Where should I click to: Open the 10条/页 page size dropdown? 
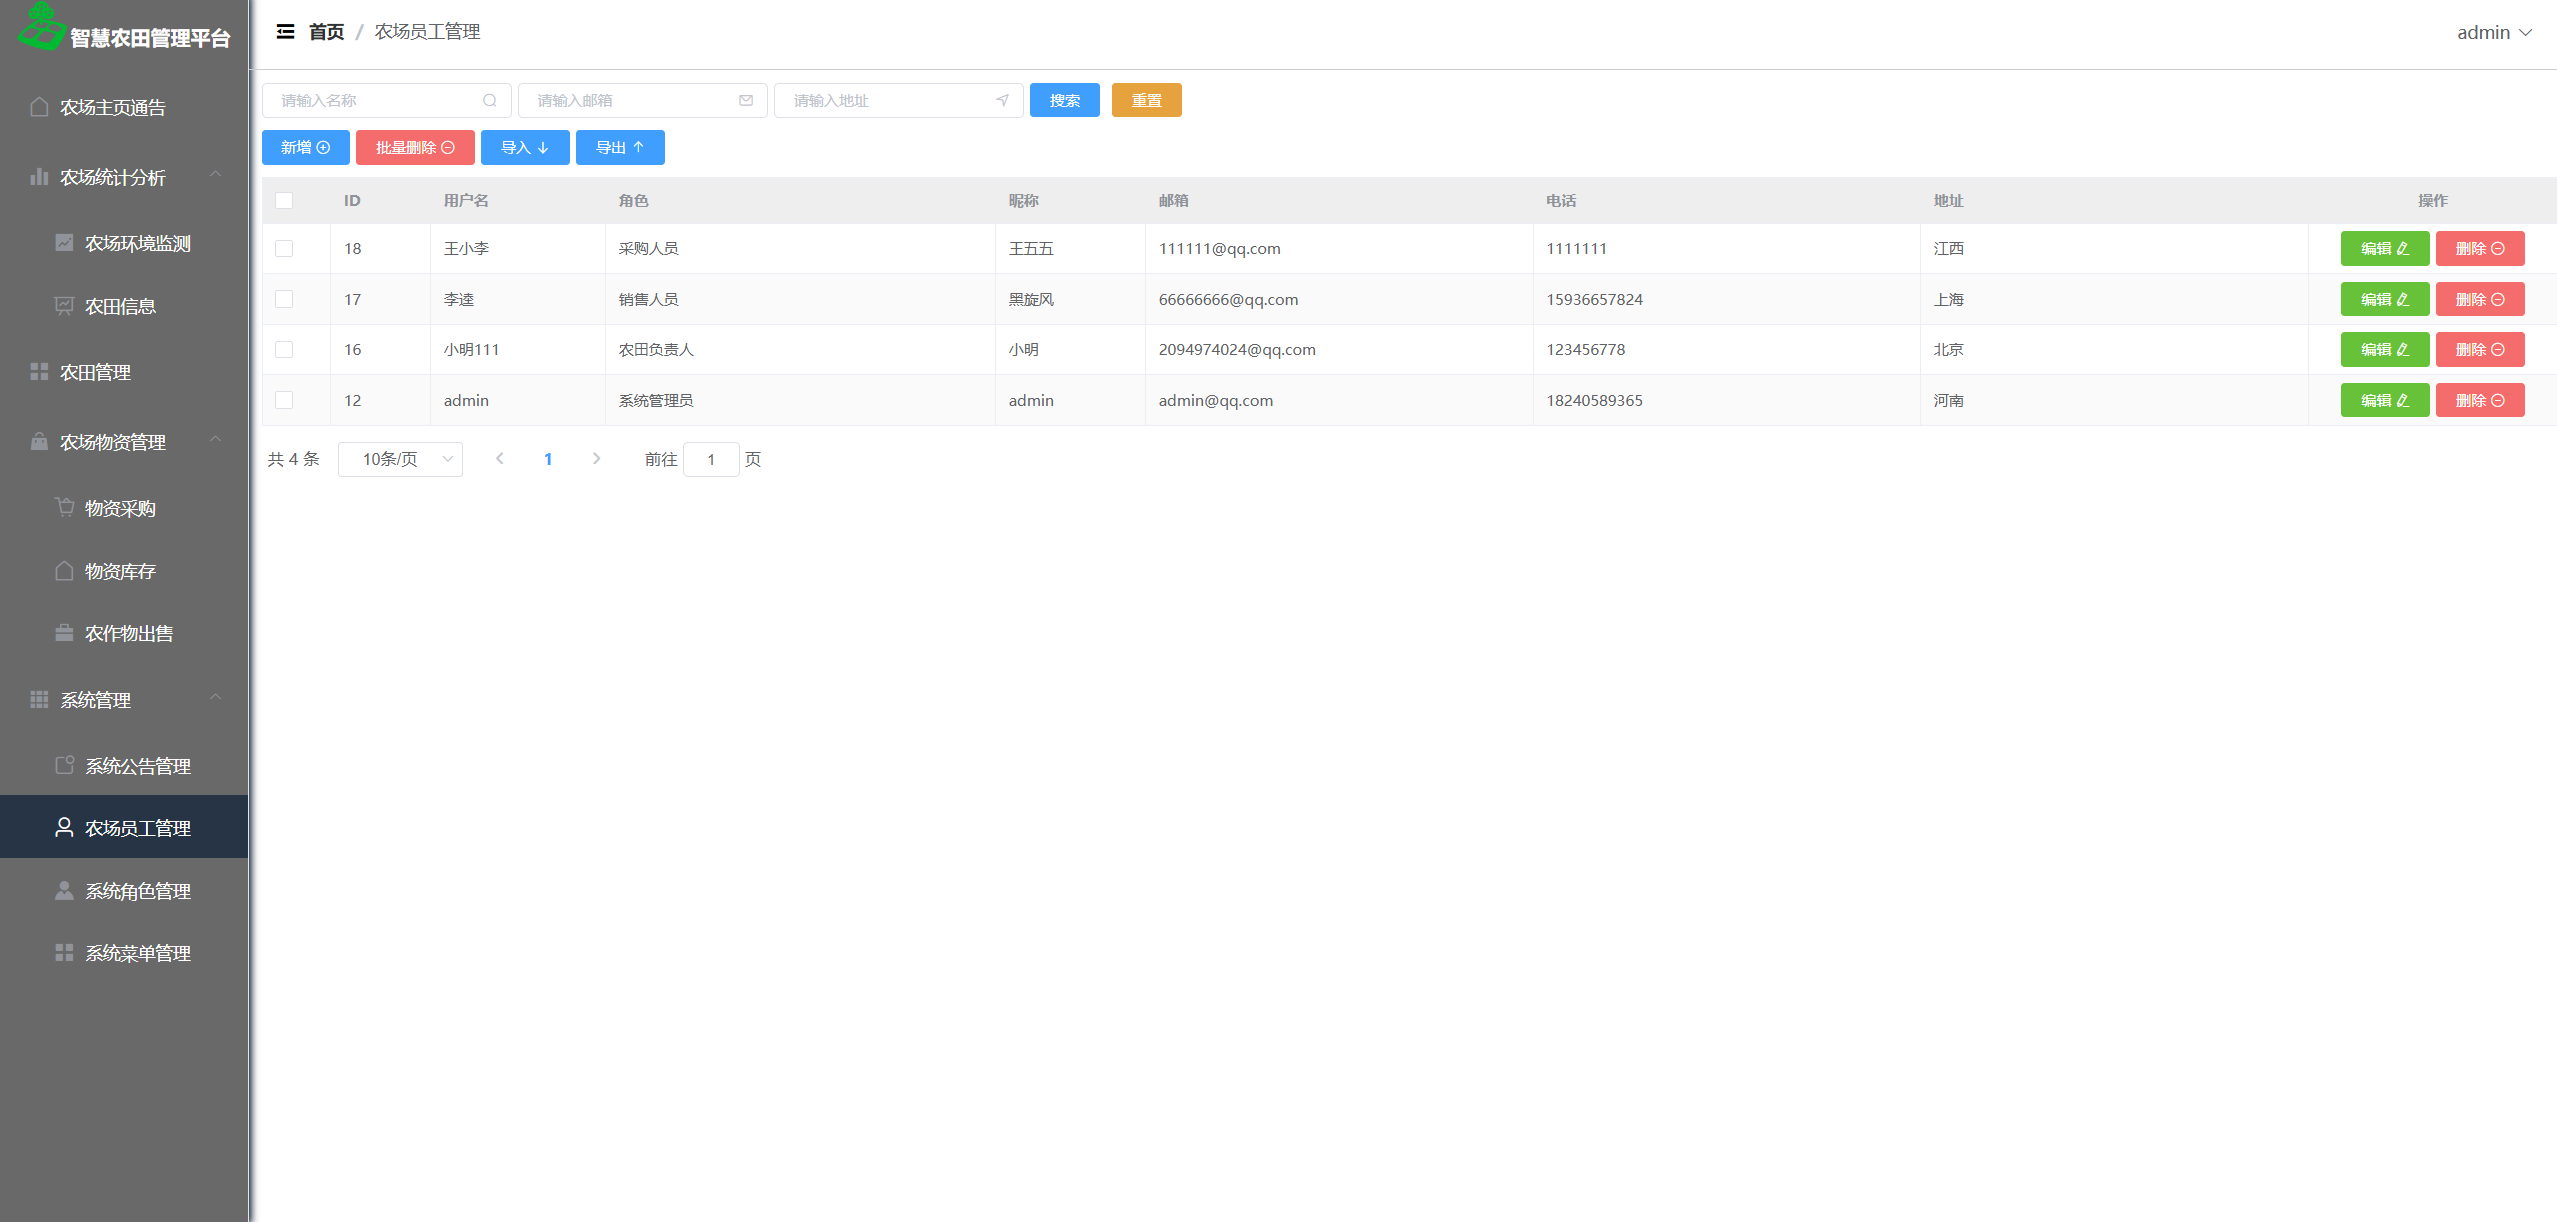click(x=400, y=459)
